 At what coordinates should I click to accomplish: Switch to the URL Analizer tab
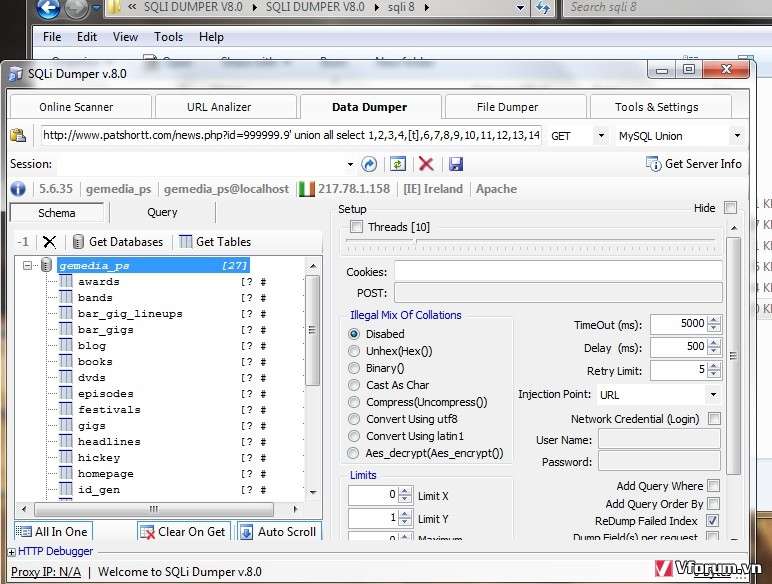pyautogui.click(x=219, y=107)
